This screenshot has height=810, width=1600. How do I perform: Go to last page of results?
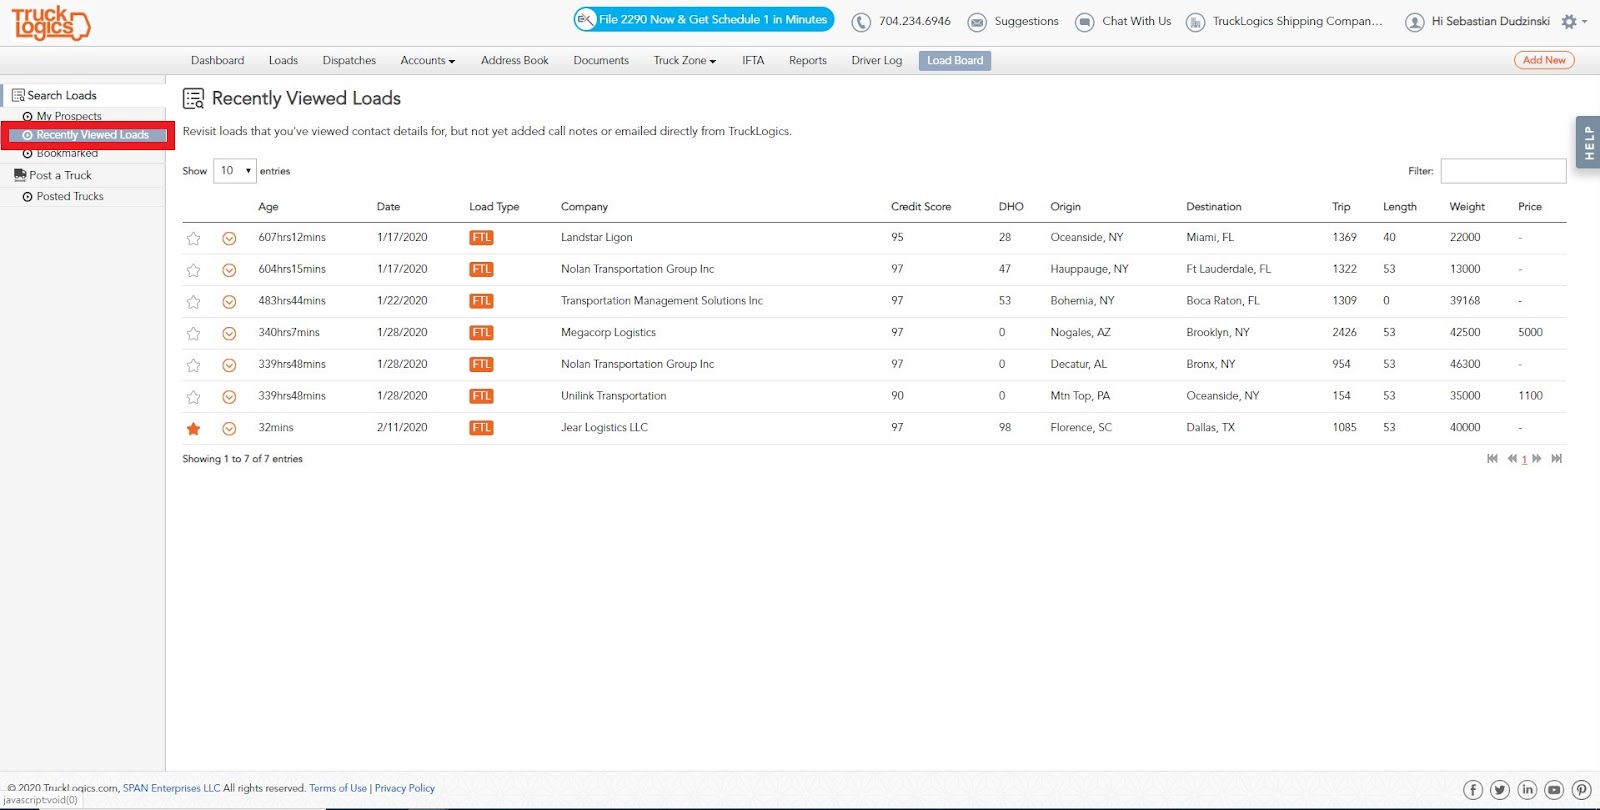pyautogui.click(x=1556, y=459)
